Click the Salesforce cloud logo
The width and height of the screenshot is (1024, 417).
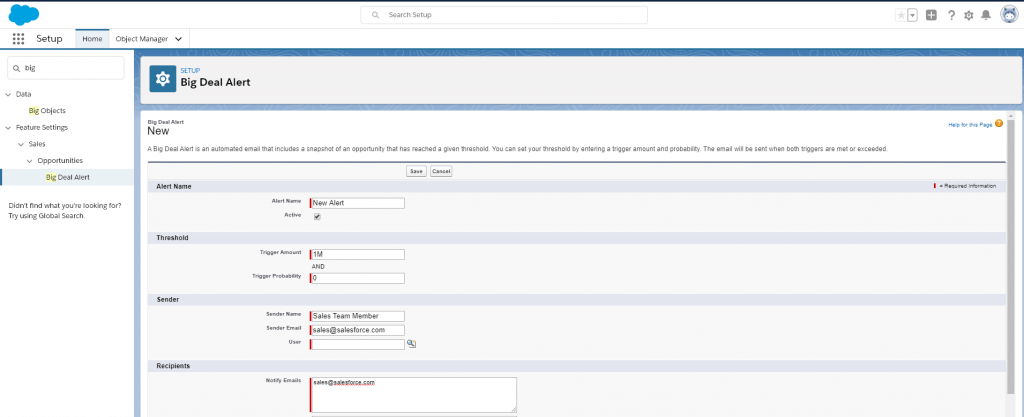(24, 14)
